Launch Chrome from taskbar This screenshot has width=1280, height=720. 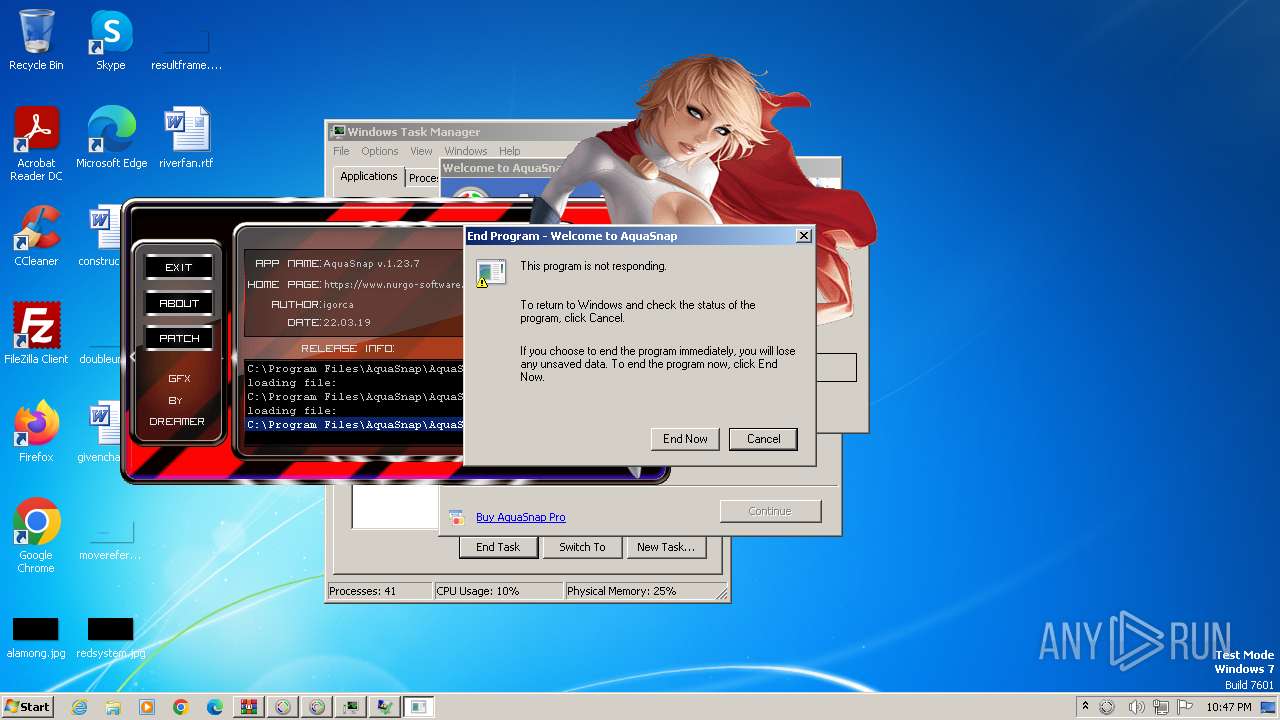point(181,707)
